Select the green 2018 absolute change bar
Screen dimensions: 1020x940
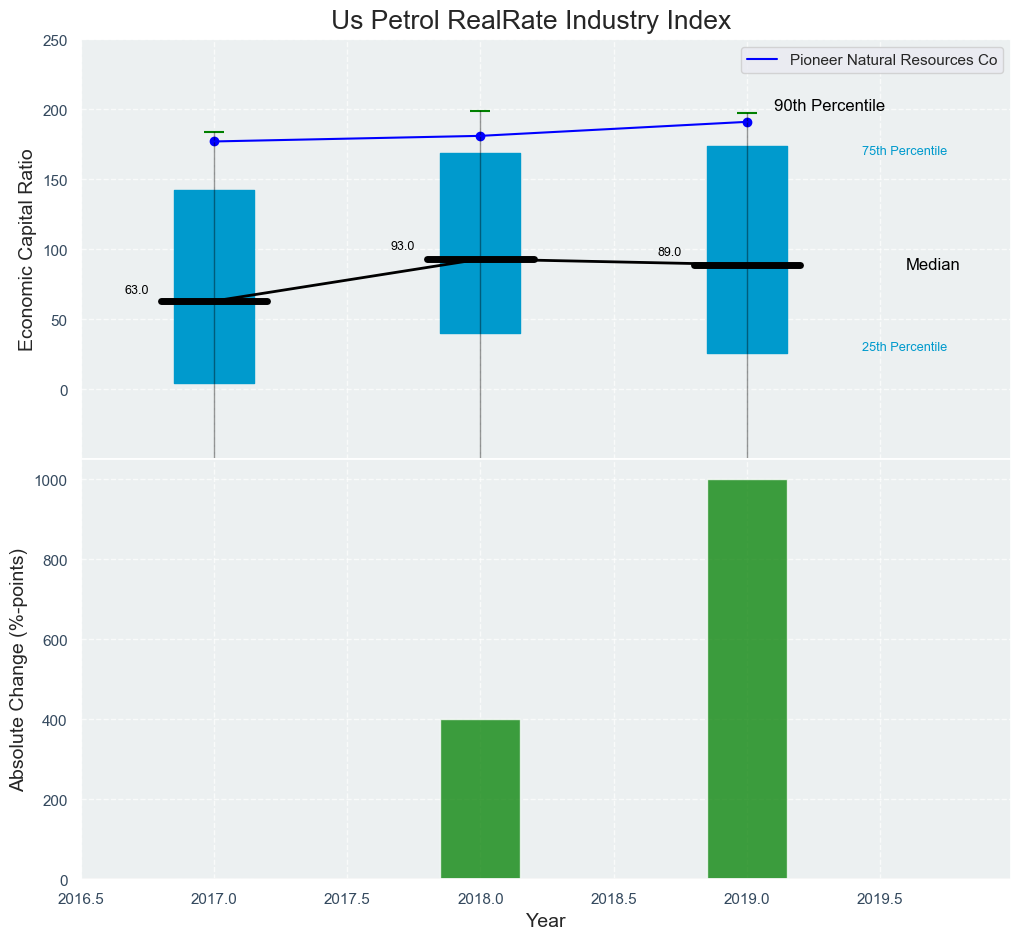pos(480,799)
